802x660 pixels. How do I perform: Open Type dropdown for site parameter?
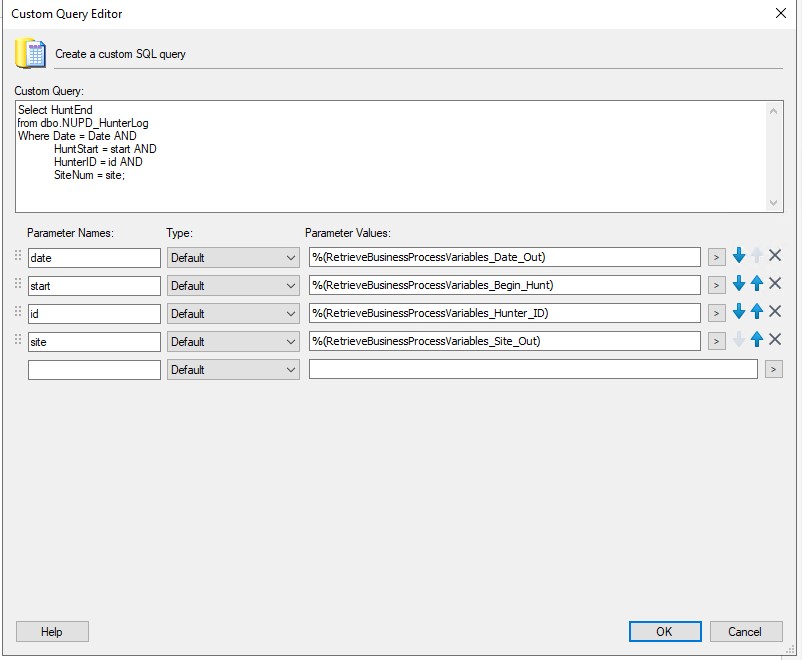tap(233, 341)
